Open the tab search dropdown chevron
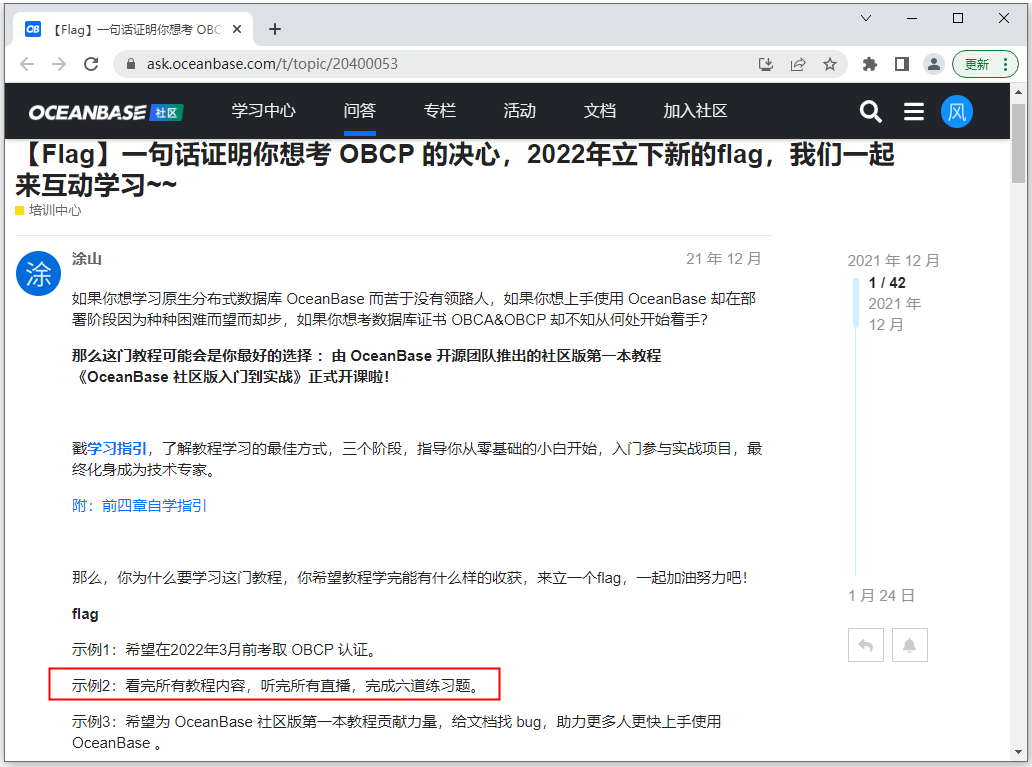Viewport: 1032px width, 767px height. click(866, 18)
